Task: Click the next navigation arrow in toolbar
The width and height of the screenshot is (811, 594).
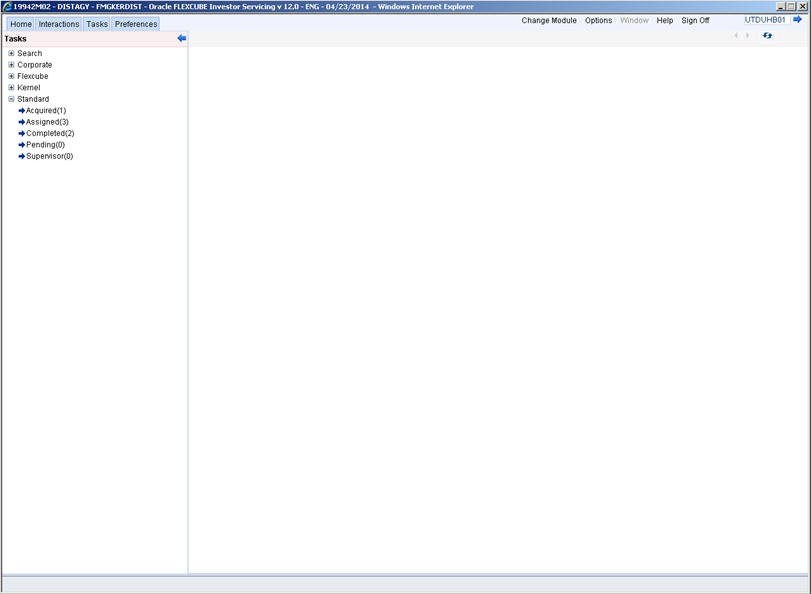Action: pos(747,35)
